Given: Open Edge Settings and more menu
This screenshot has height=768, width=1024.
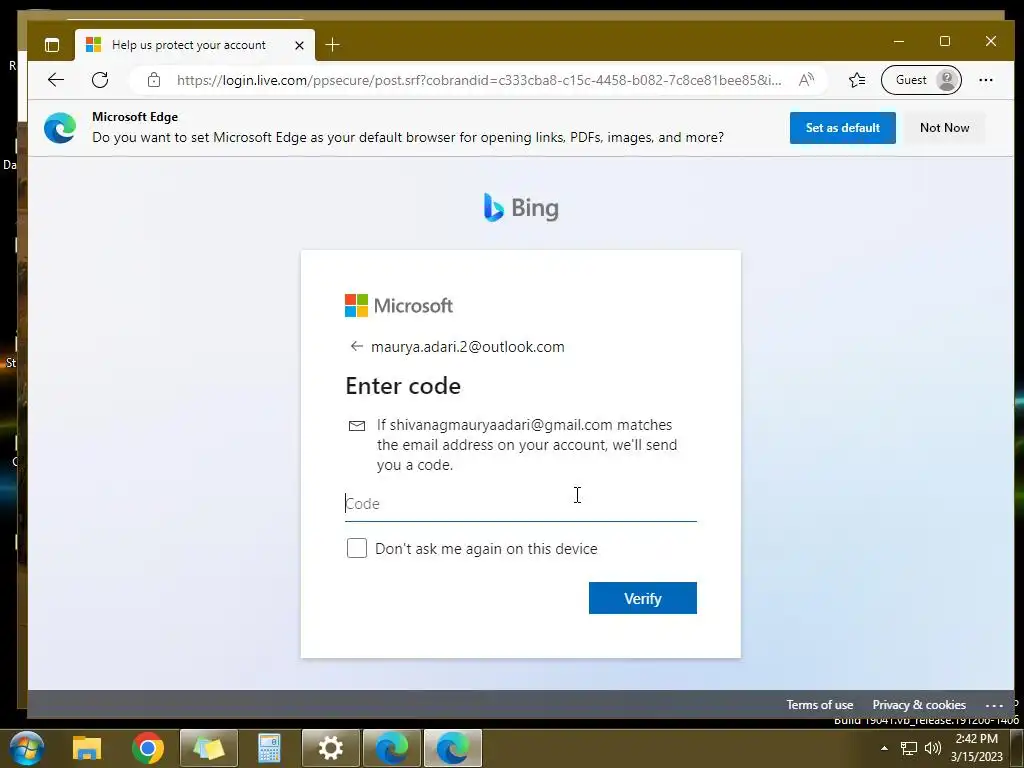Looking at the screenshot, I should 985,80.
